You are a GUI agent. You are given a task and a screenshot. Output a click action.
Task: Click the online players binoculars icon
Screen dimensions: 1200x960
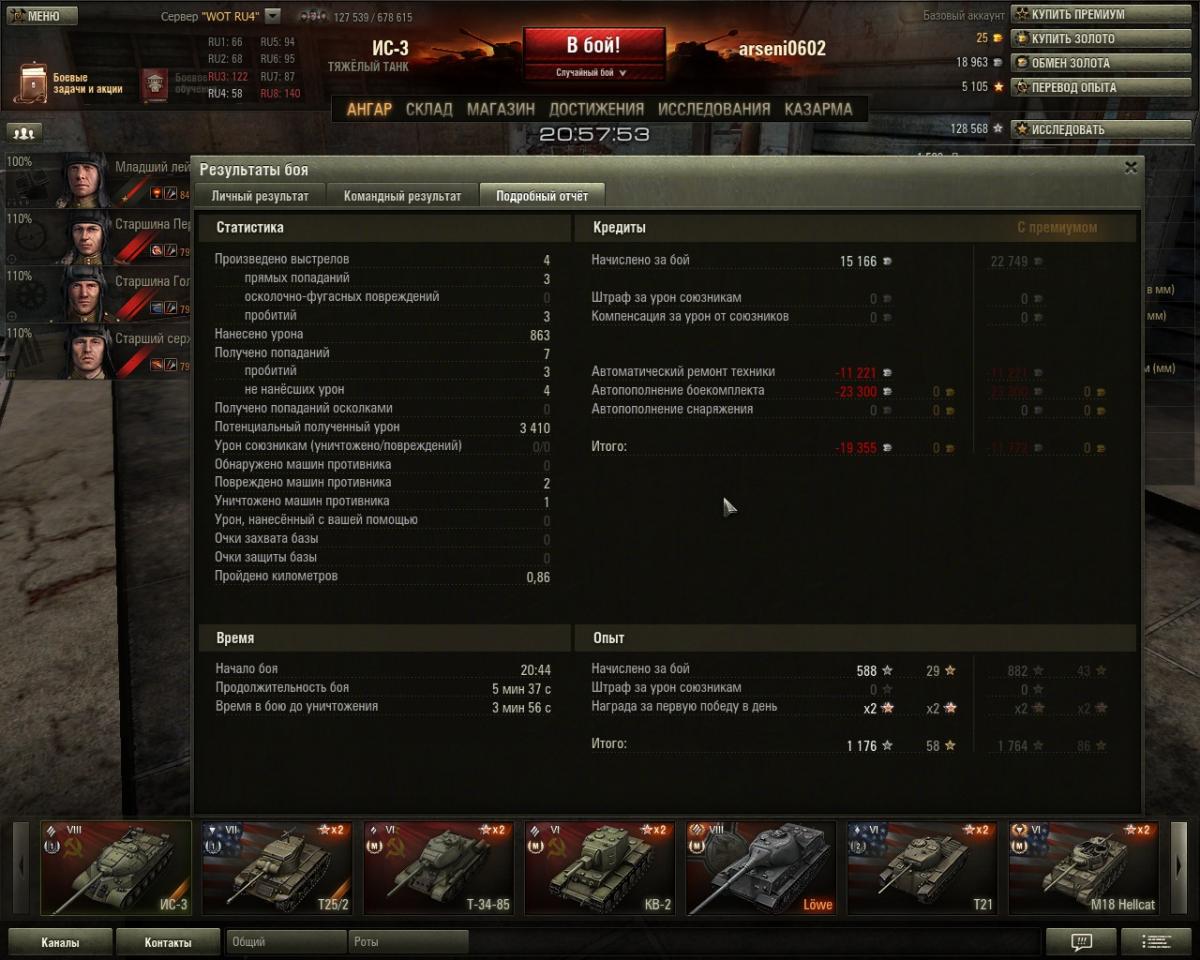click(x=313, y=17)
